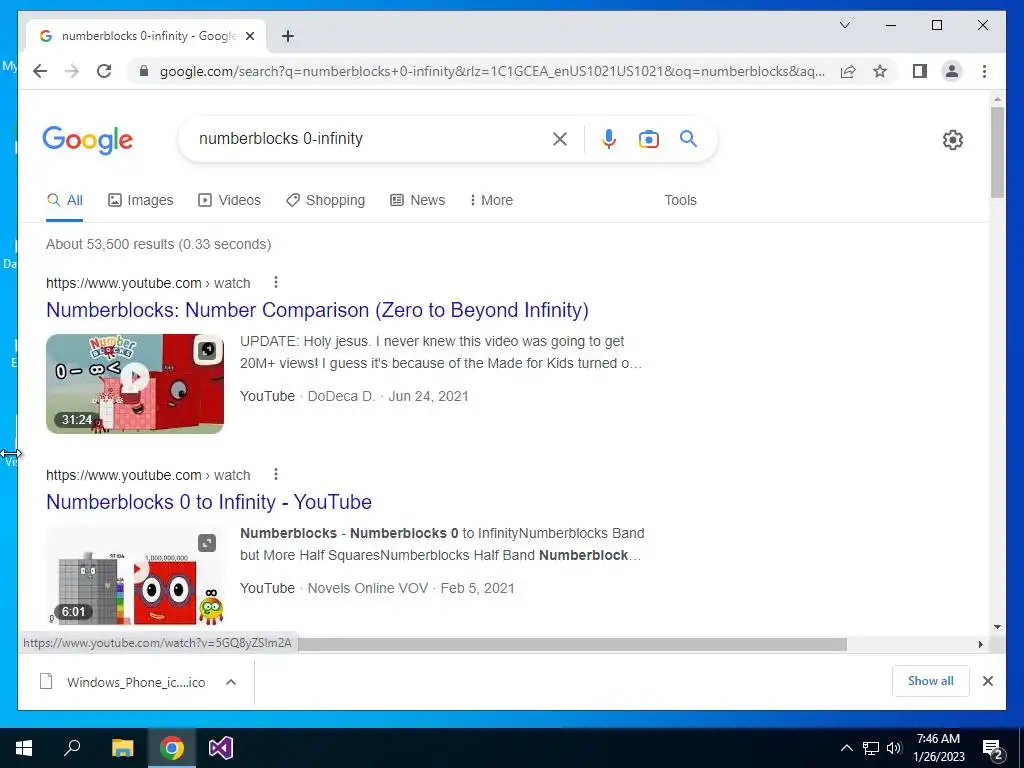This screenshot has width=1024, height=768.
Task: Switch to the Shopping tab
Action: point(325,200)
